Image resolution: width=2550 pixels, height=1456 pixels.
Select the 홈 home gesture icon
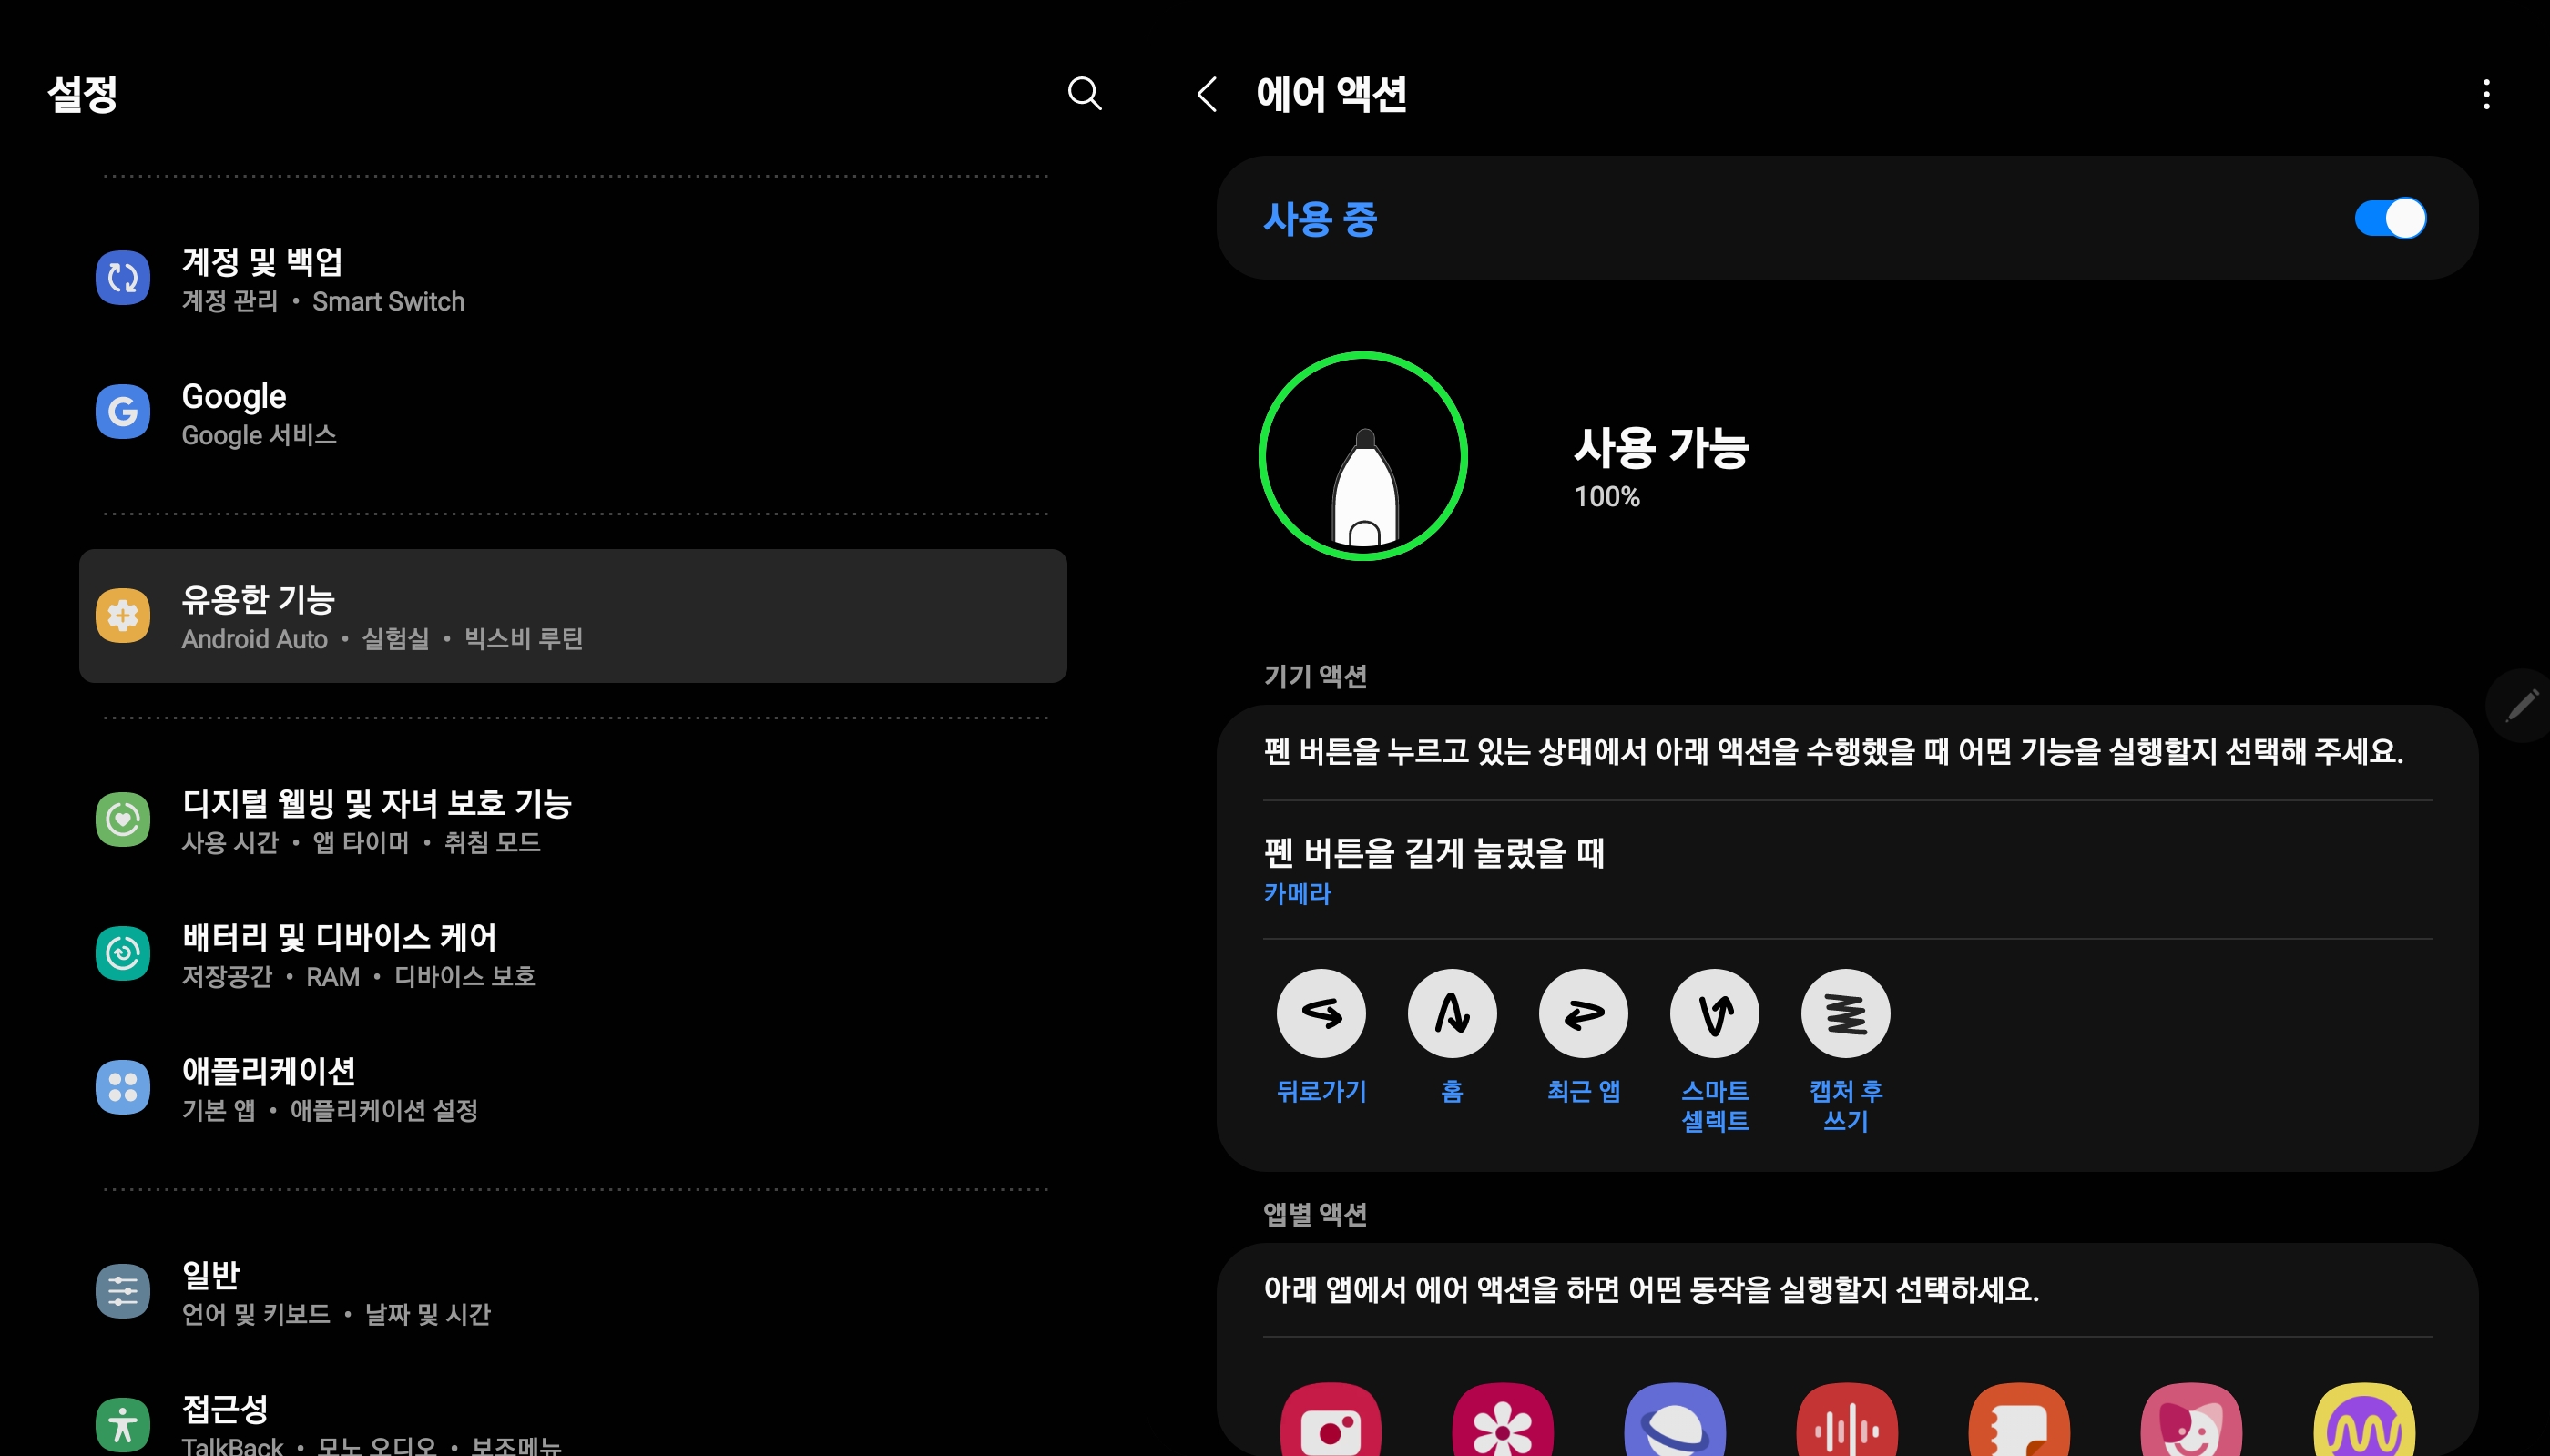1451,1013
